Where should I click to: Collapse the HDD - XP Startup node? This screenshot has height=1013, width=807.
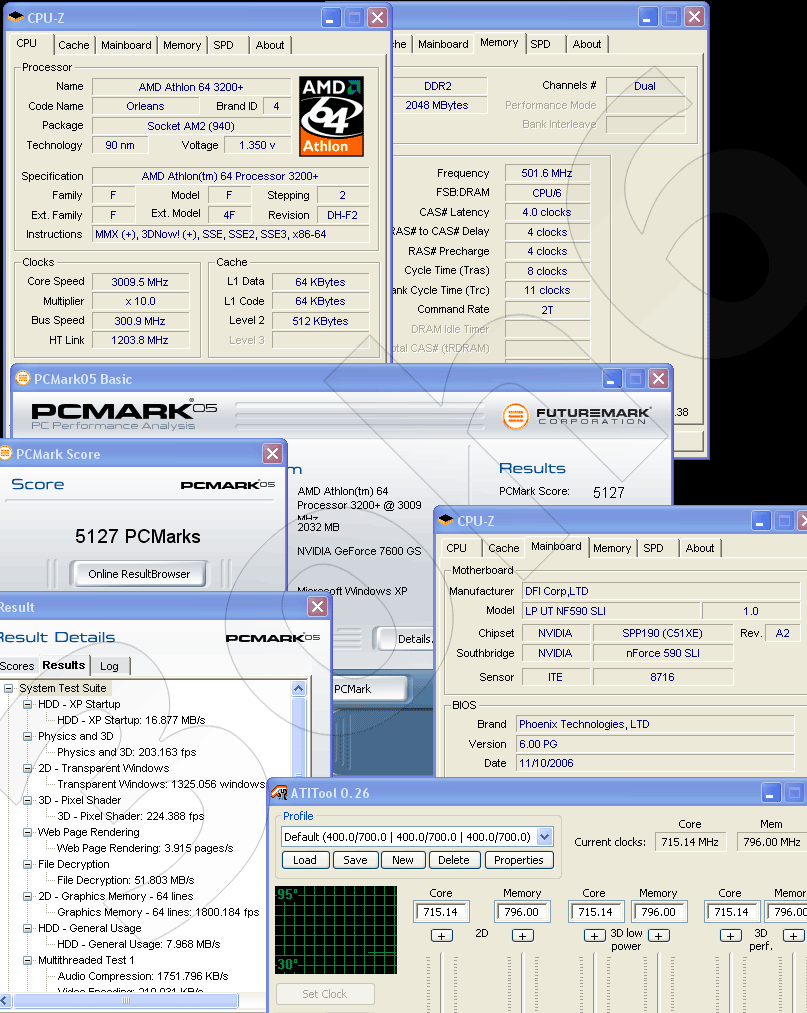27,705
